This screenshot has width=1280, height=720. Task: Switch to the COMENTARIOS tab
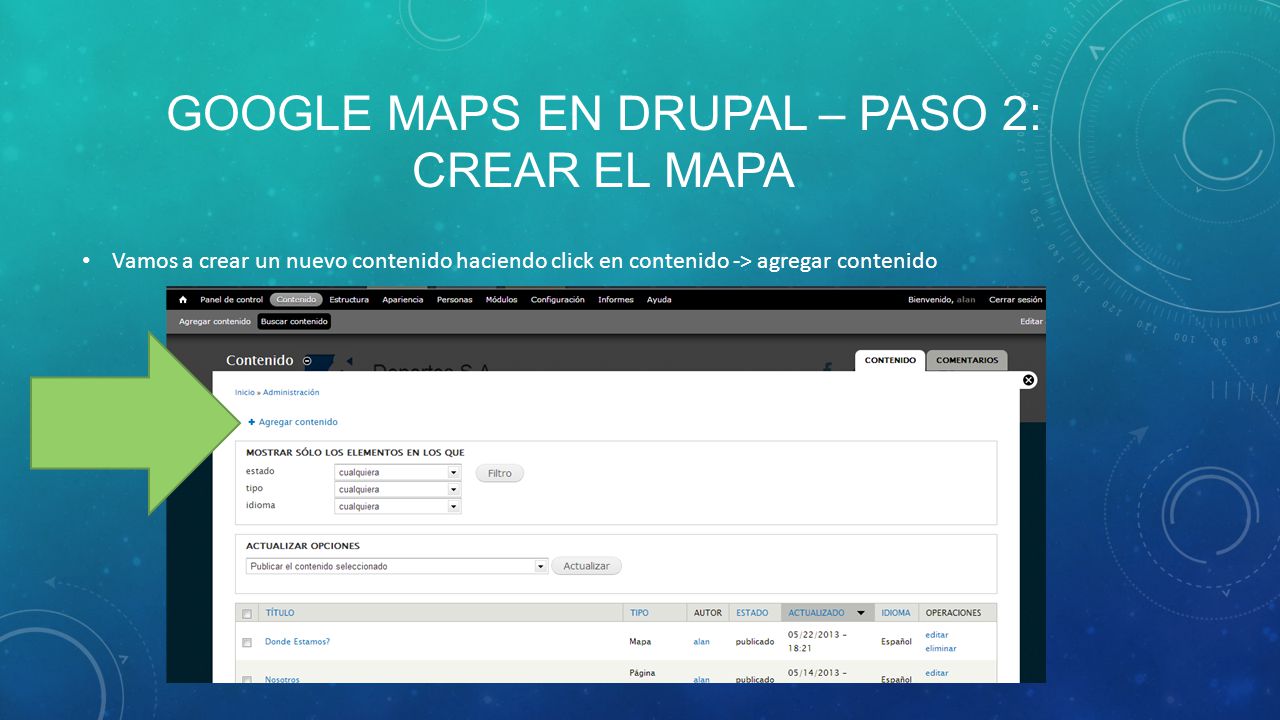click(x=967, y=361)
